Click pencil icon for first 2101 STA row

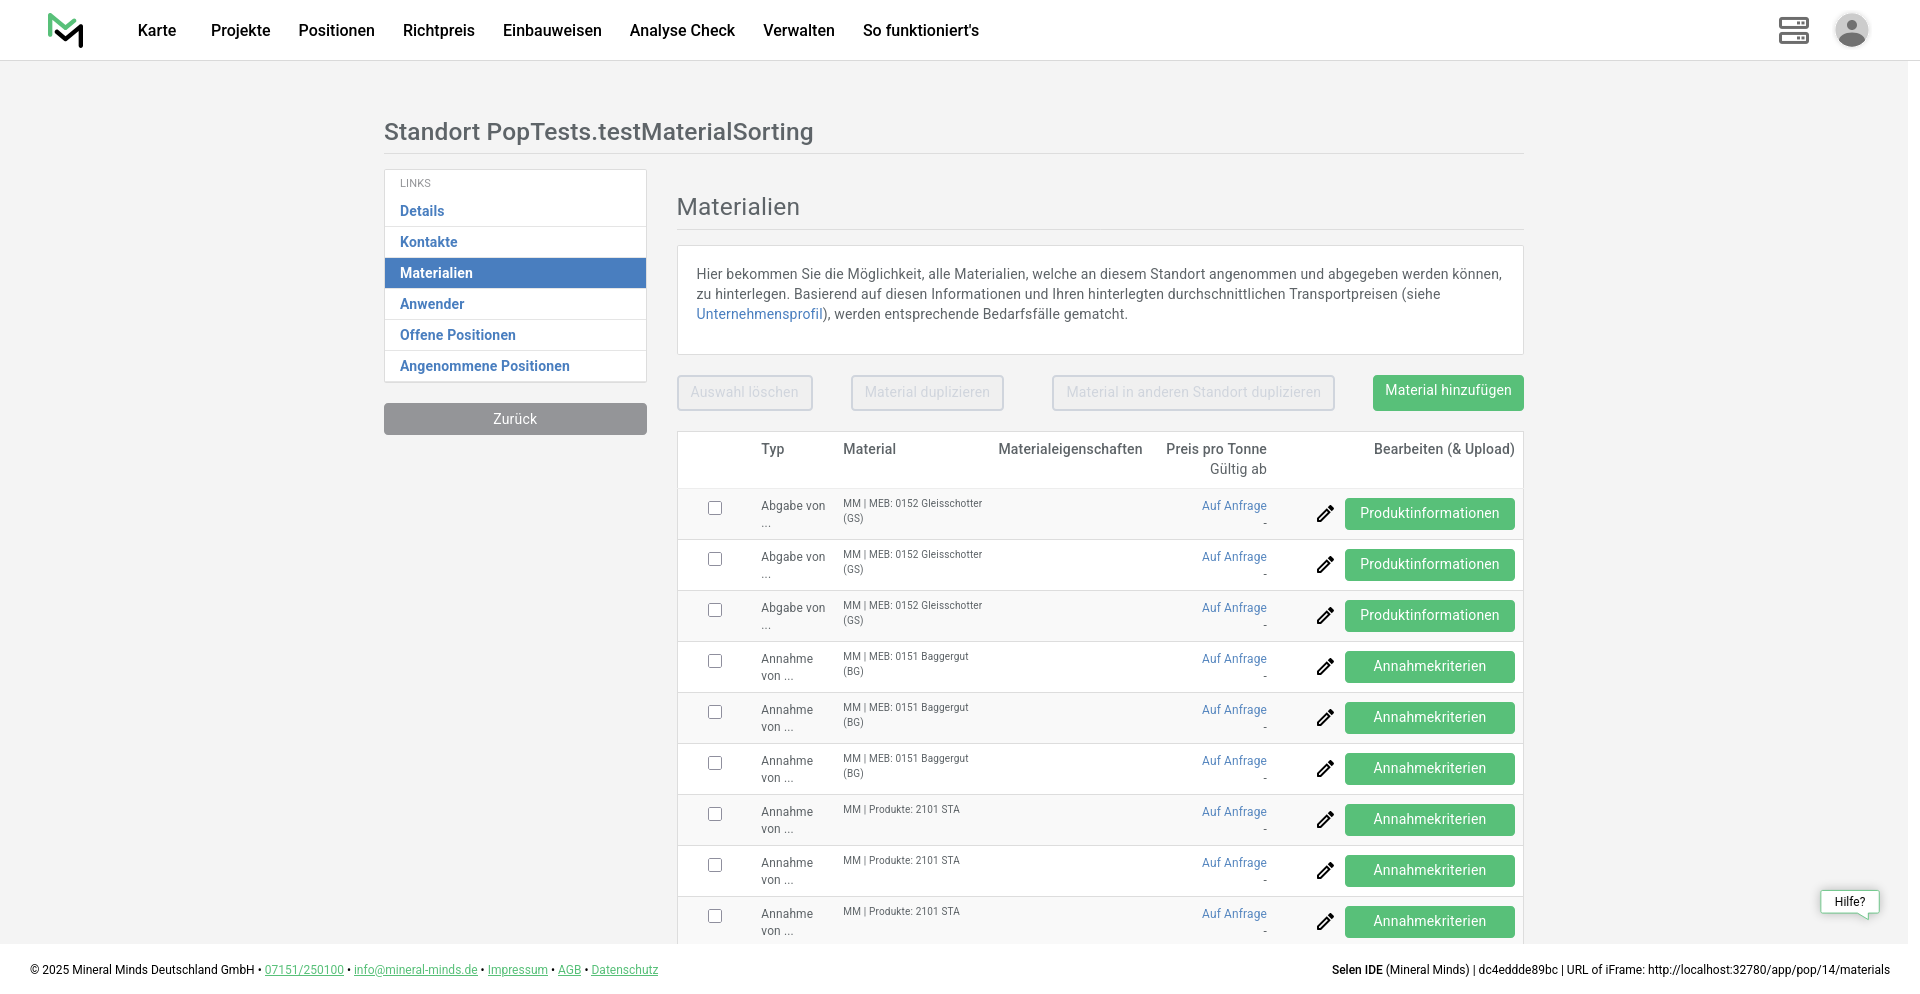pos(1325,820)
